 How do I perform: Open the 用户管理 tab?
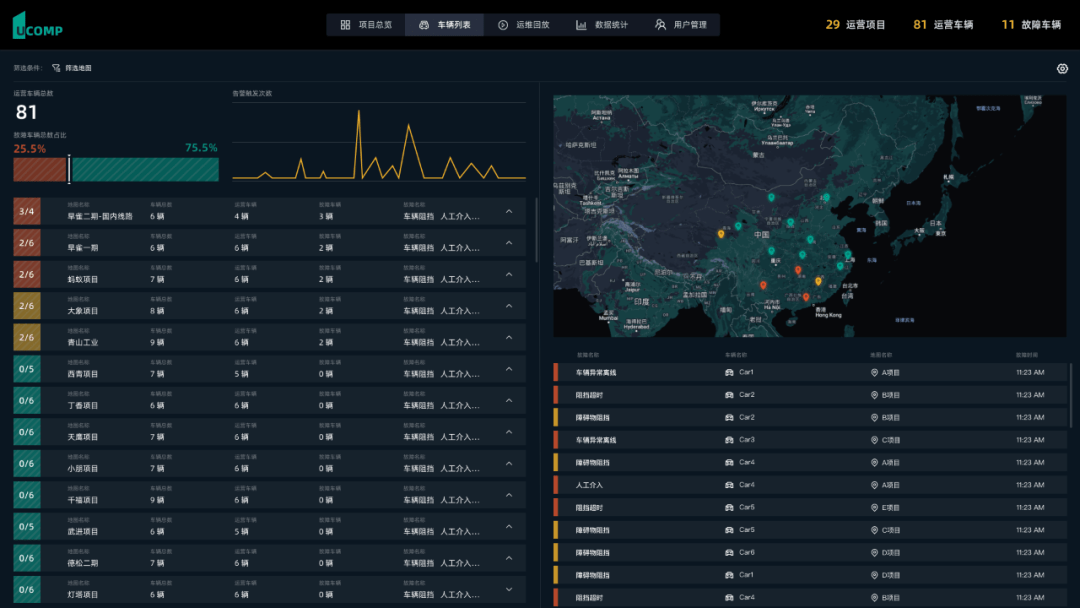pyautogui.click(x=681, y=25)
